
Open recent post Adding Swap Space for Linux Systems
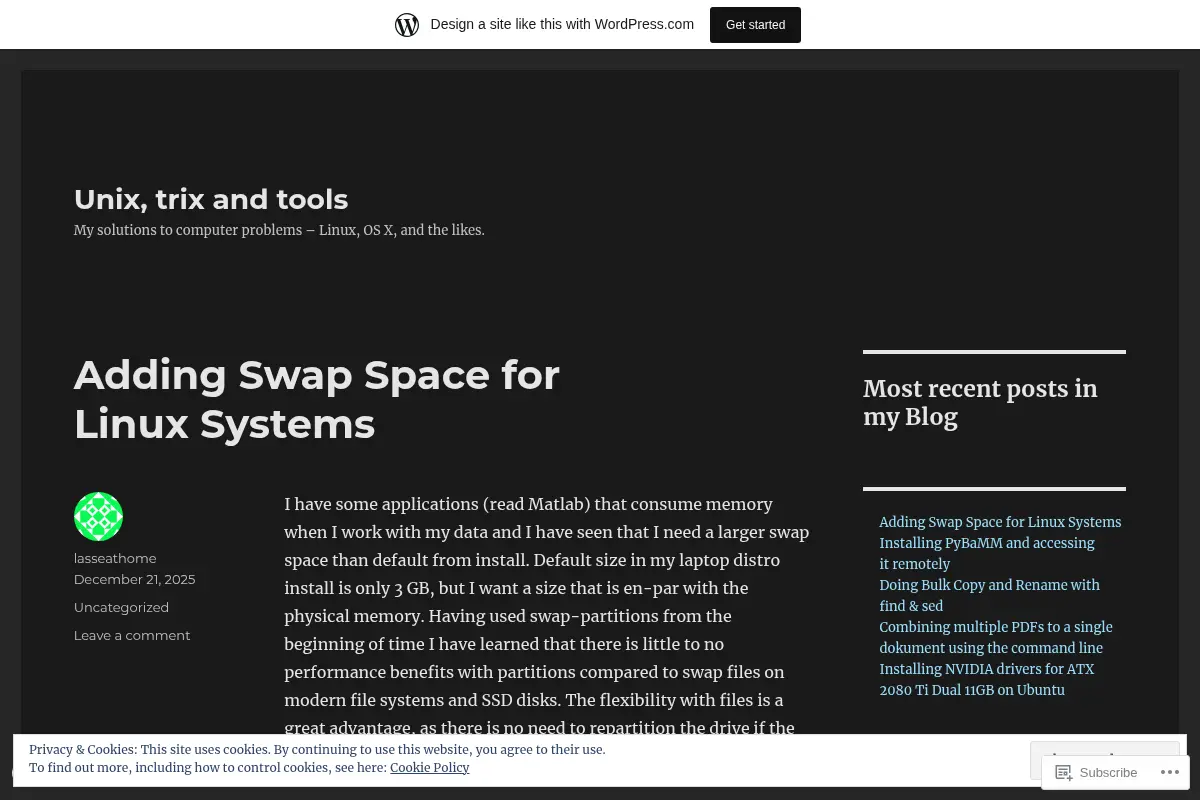pos(1000,522)
